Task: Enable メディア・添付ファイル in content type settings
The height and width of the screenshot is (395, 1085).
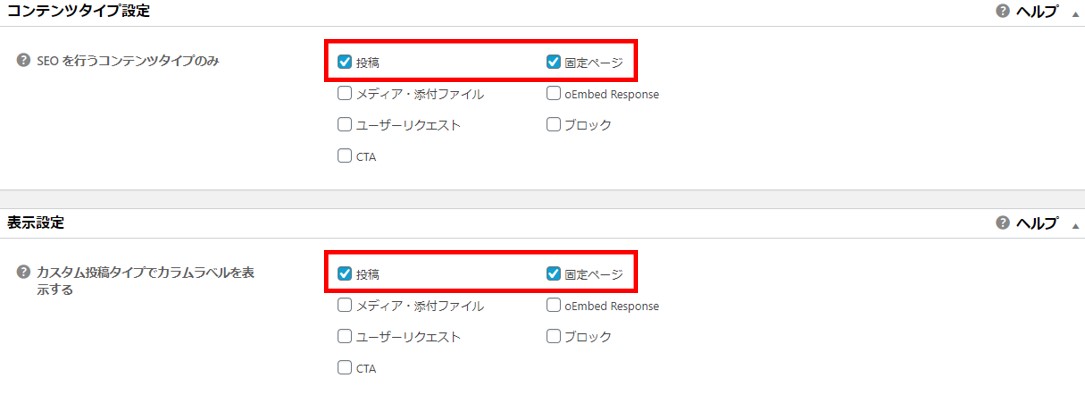Action: [345, 93]
